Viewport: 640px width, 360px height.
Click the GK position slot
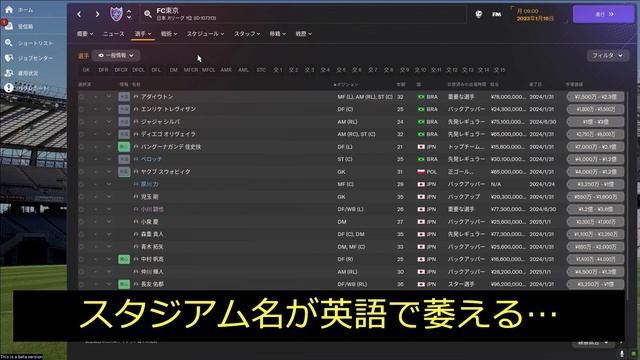click(x=86, y=70)
